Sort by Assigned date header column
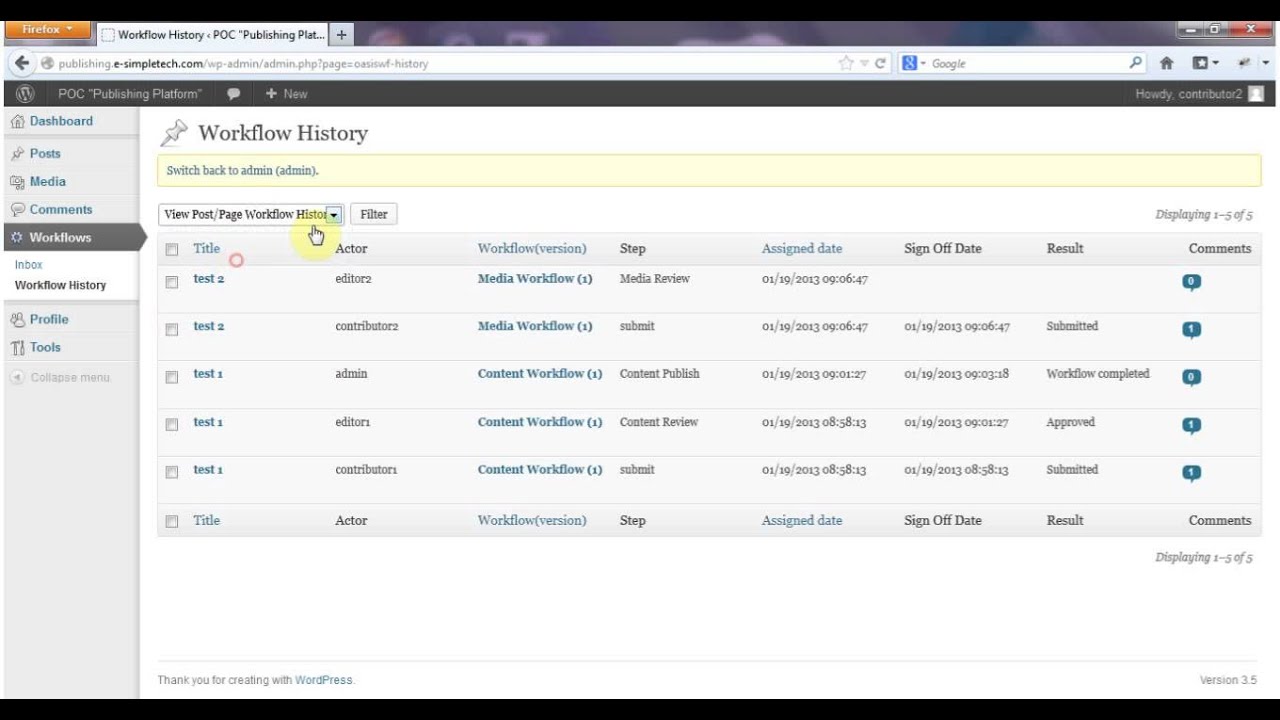The width and height of the screenshot is (1280, 720). point(802,249)
